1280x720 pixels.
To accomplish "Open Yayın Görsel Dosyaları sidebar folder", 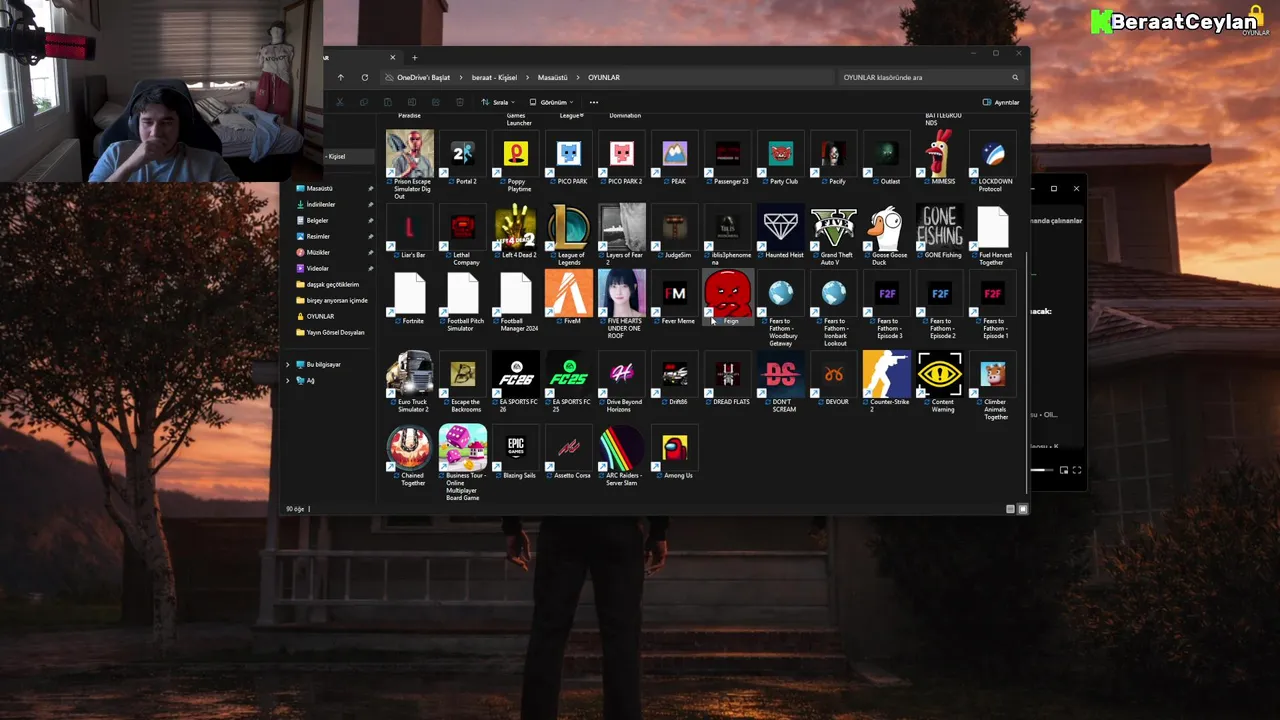I will click(334, 332).
